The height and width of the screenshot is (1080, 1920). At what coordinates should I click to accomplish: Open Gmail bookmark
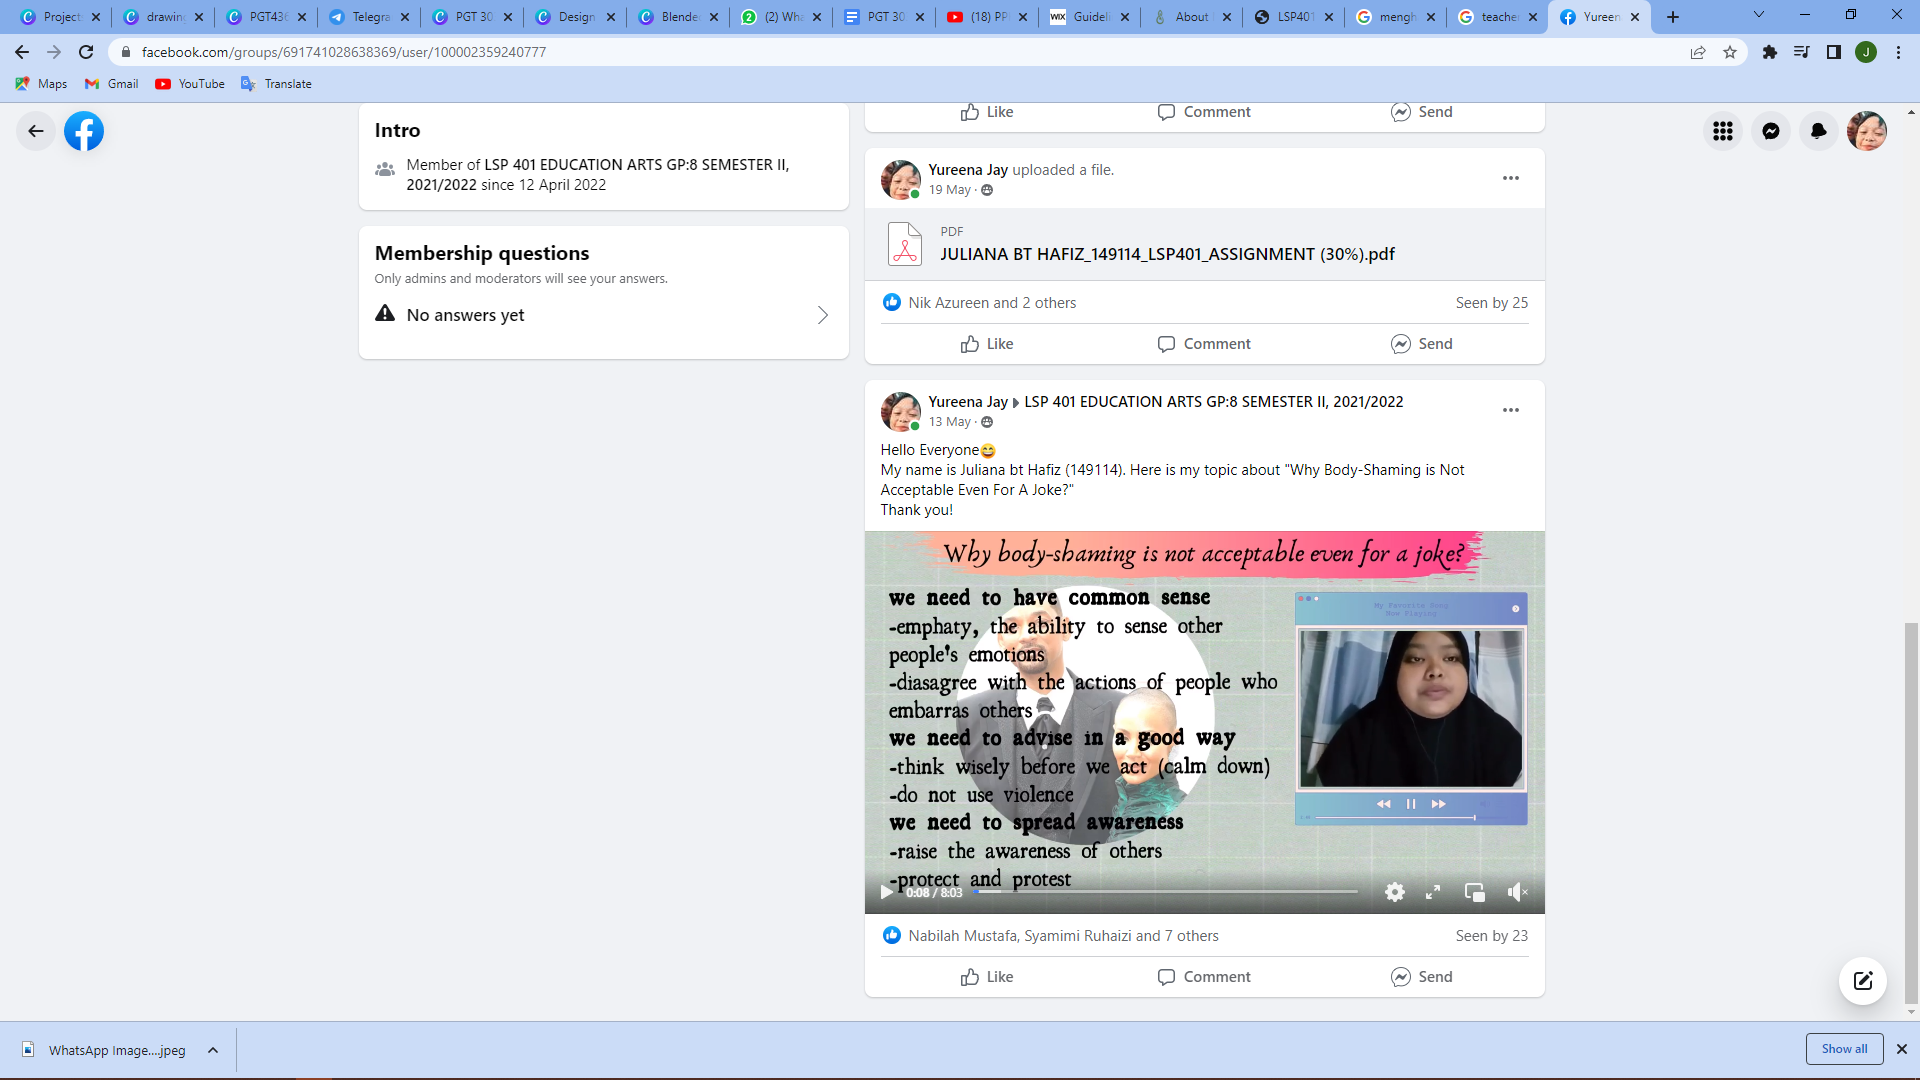point(112,84)
